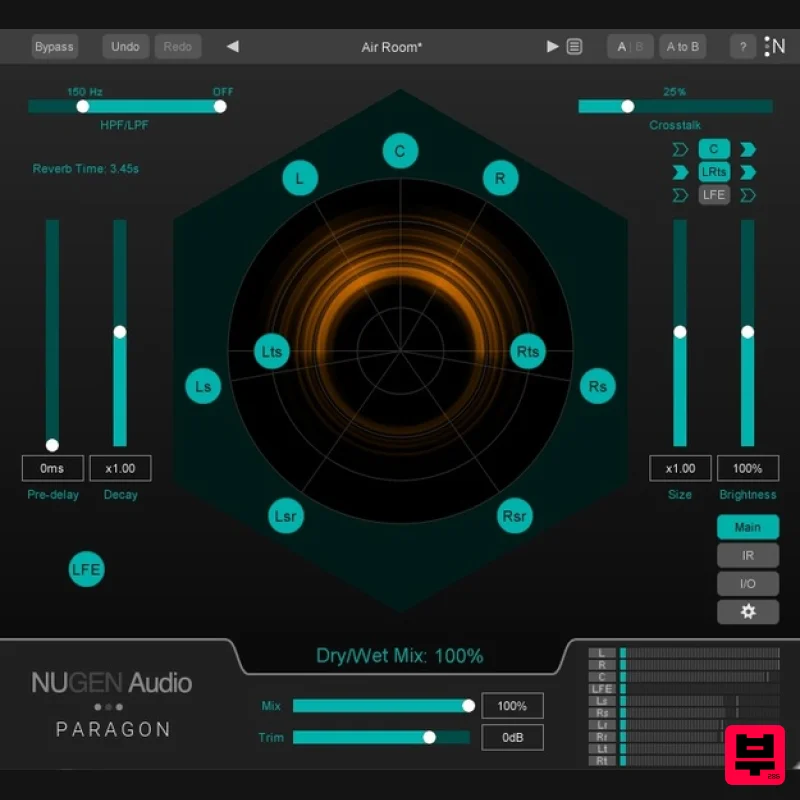
Task: Click the left chevron beside LFE crosstalk
Action: (680, 195)
